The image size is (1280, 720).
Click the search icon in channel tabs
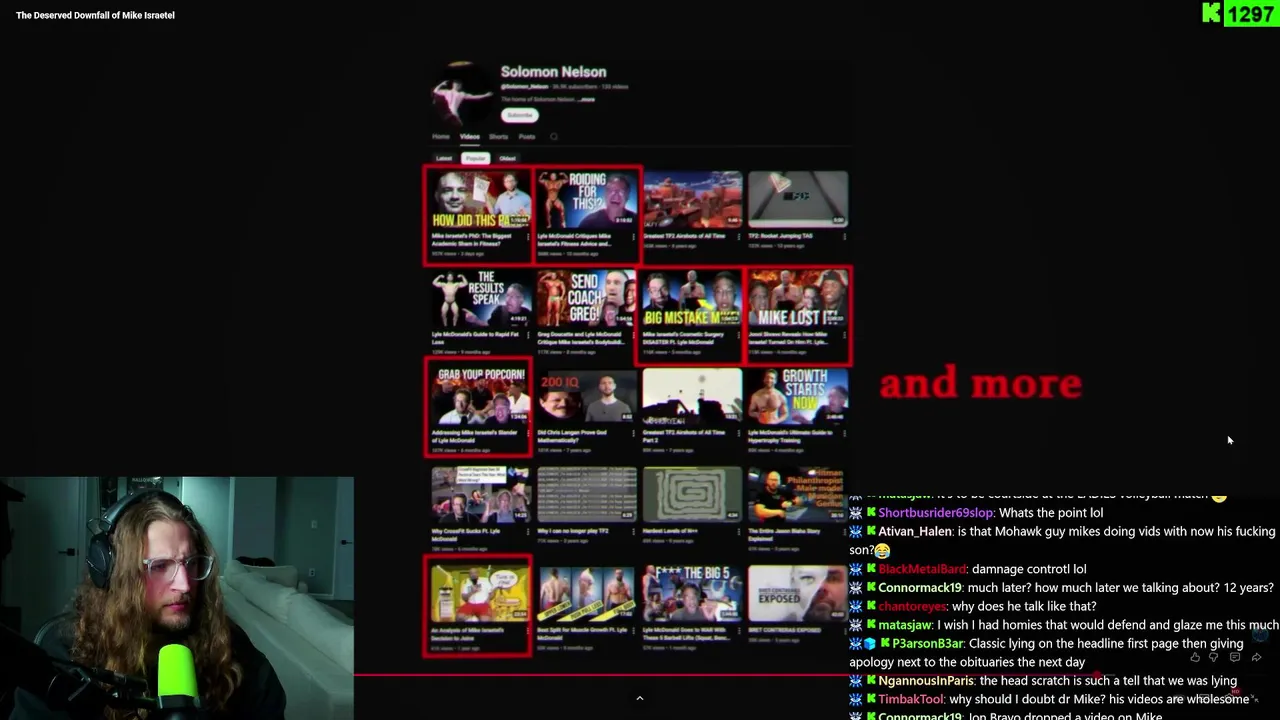pyautogui.click(x=553, y=137)
